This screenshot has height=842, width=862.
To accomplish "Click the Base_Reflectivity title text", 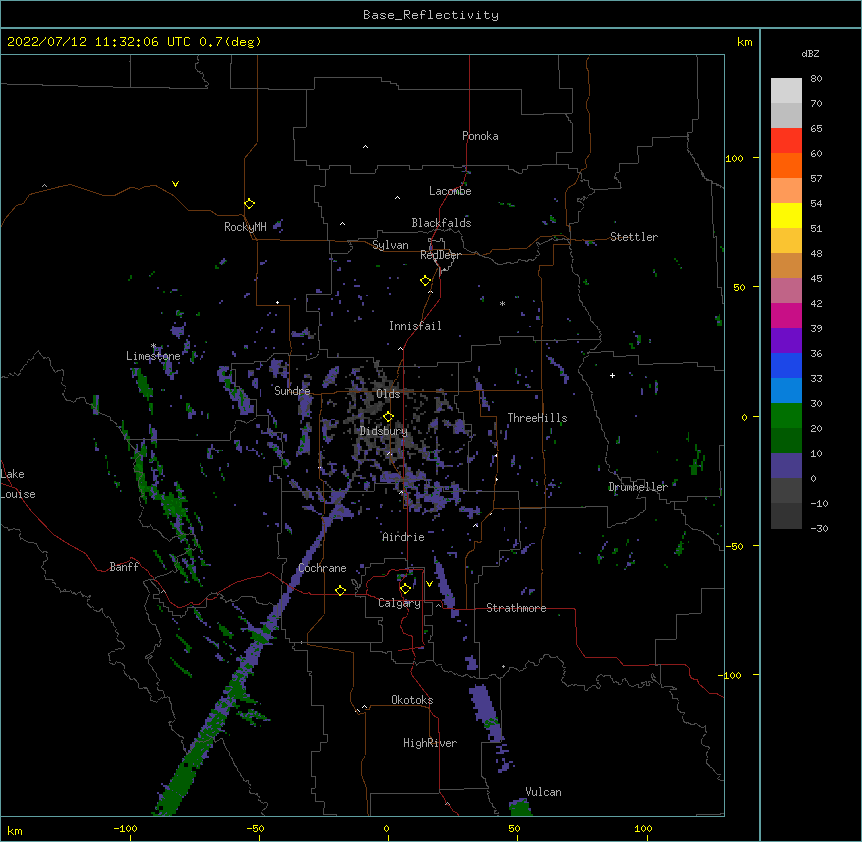I will pos(431,15).
